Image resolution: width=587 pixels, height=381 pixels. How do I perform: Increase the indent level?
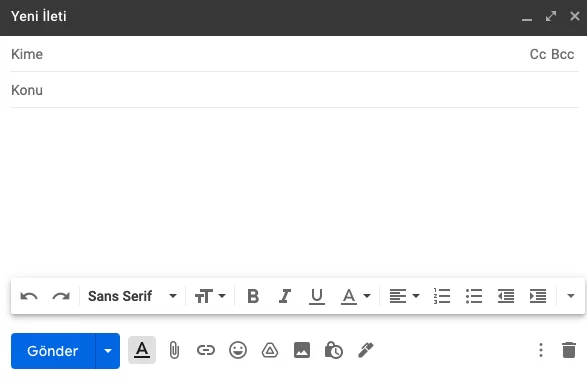pos(538,296)
